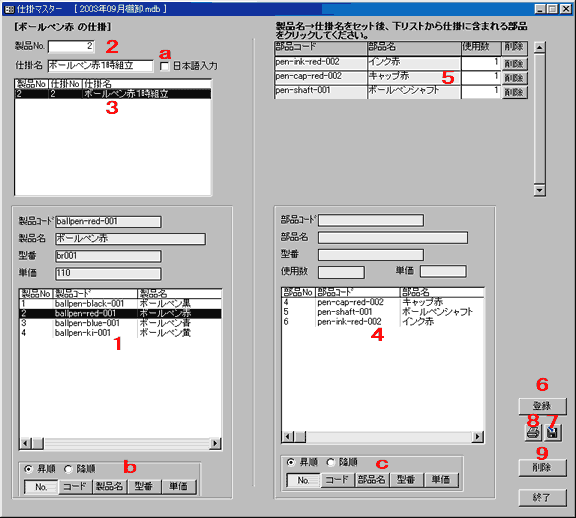Click up arrow of parts table scrollbar

pos(539,47)
